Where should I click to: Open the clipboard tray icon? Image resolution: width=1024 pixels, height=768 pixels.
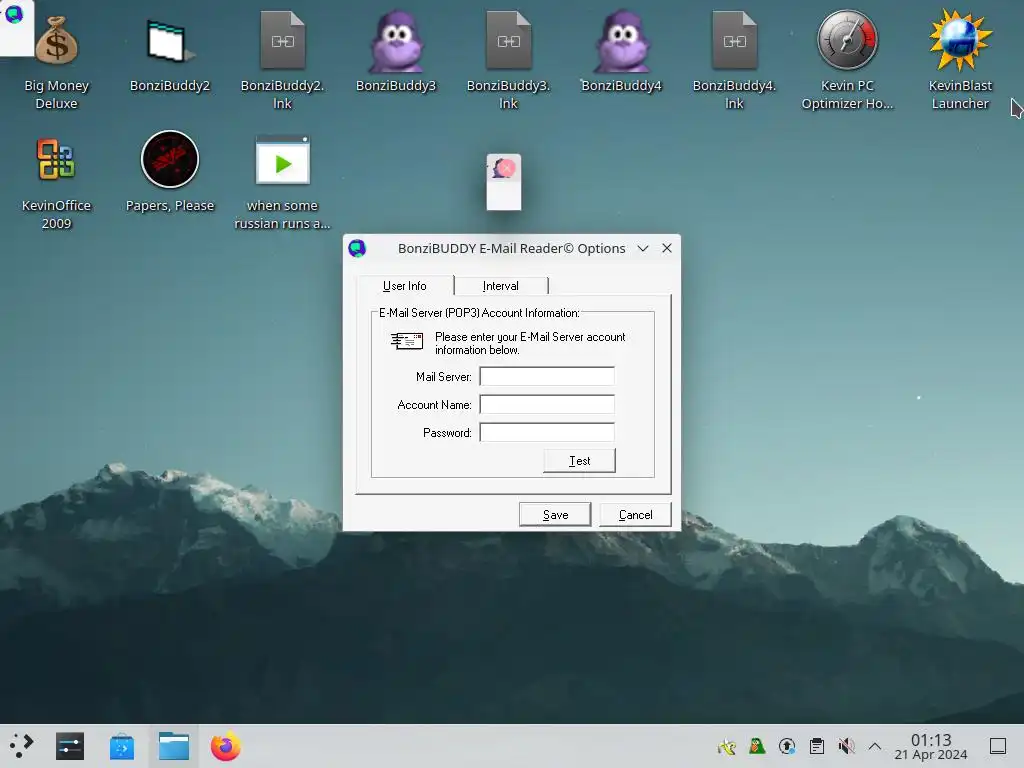tap(816, 746)
